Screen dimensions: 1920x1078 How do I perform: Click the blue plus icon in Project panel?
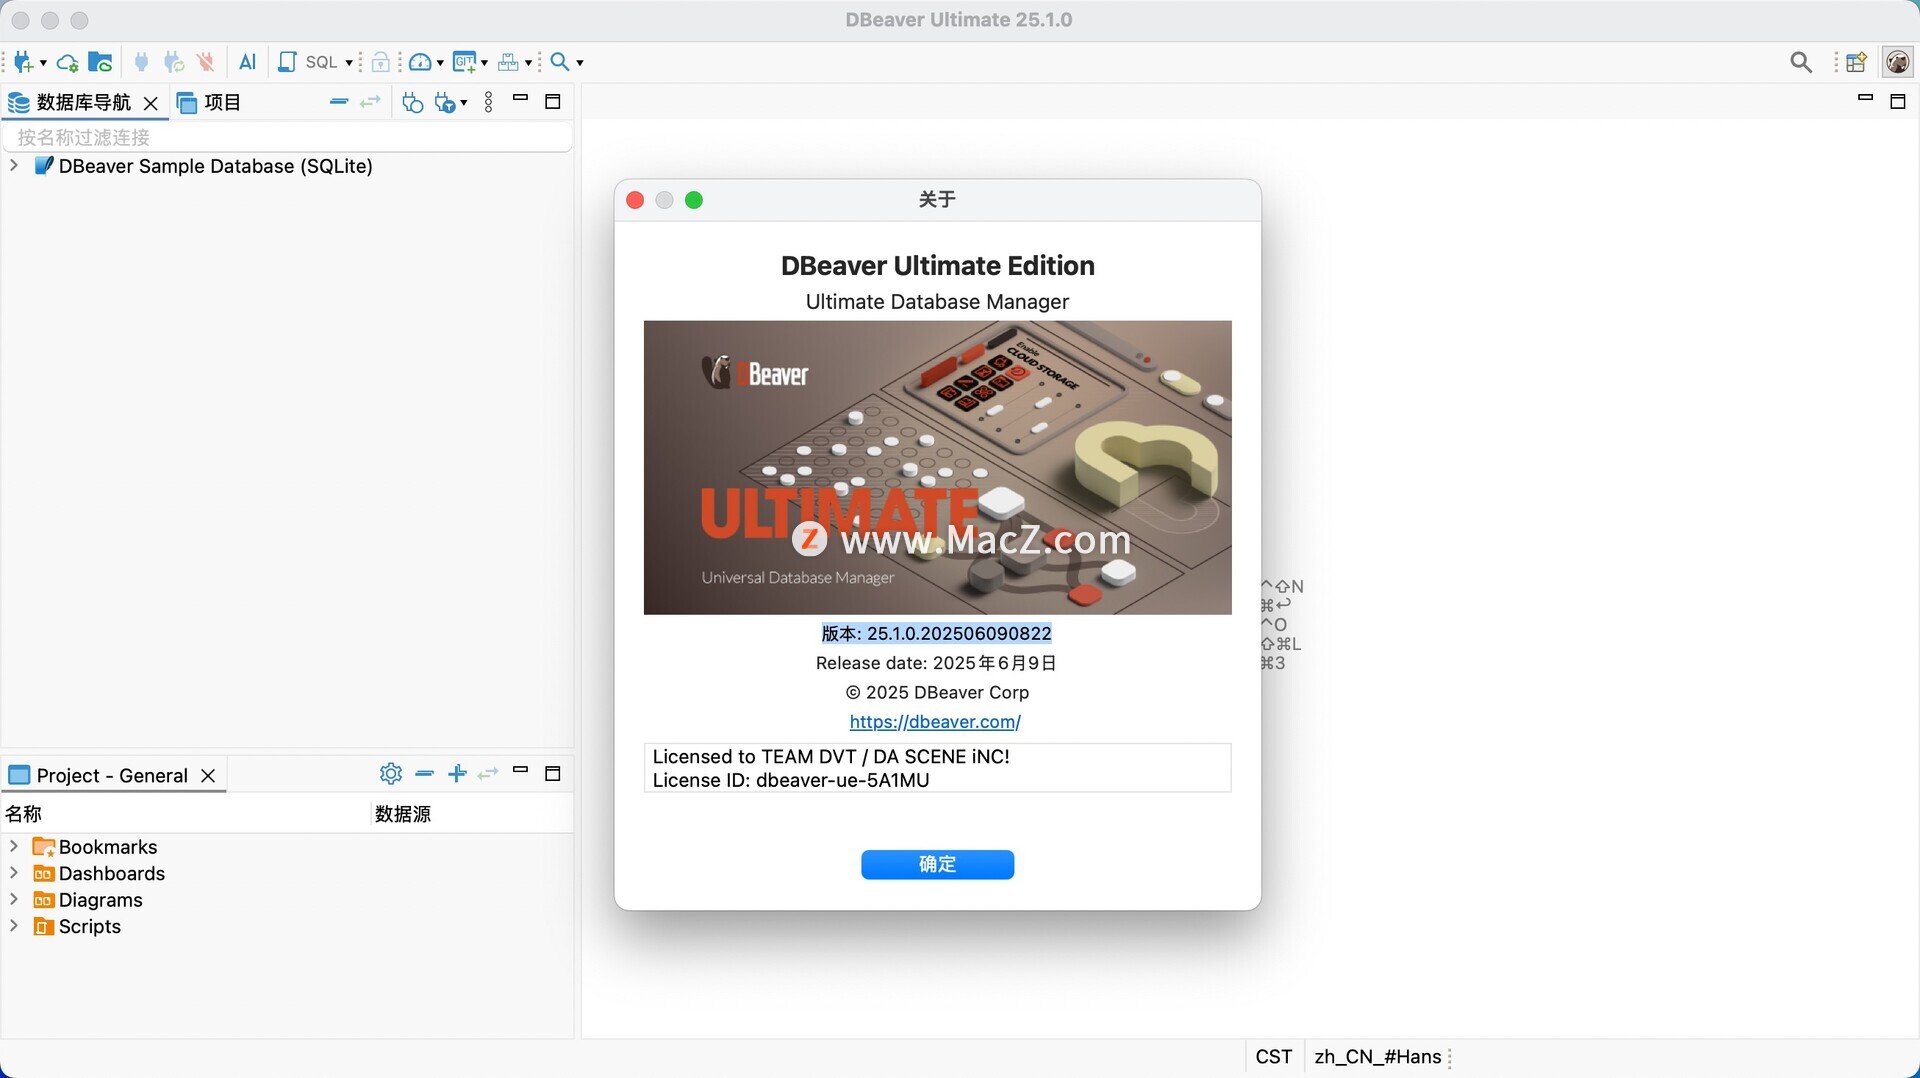[457, 774]
